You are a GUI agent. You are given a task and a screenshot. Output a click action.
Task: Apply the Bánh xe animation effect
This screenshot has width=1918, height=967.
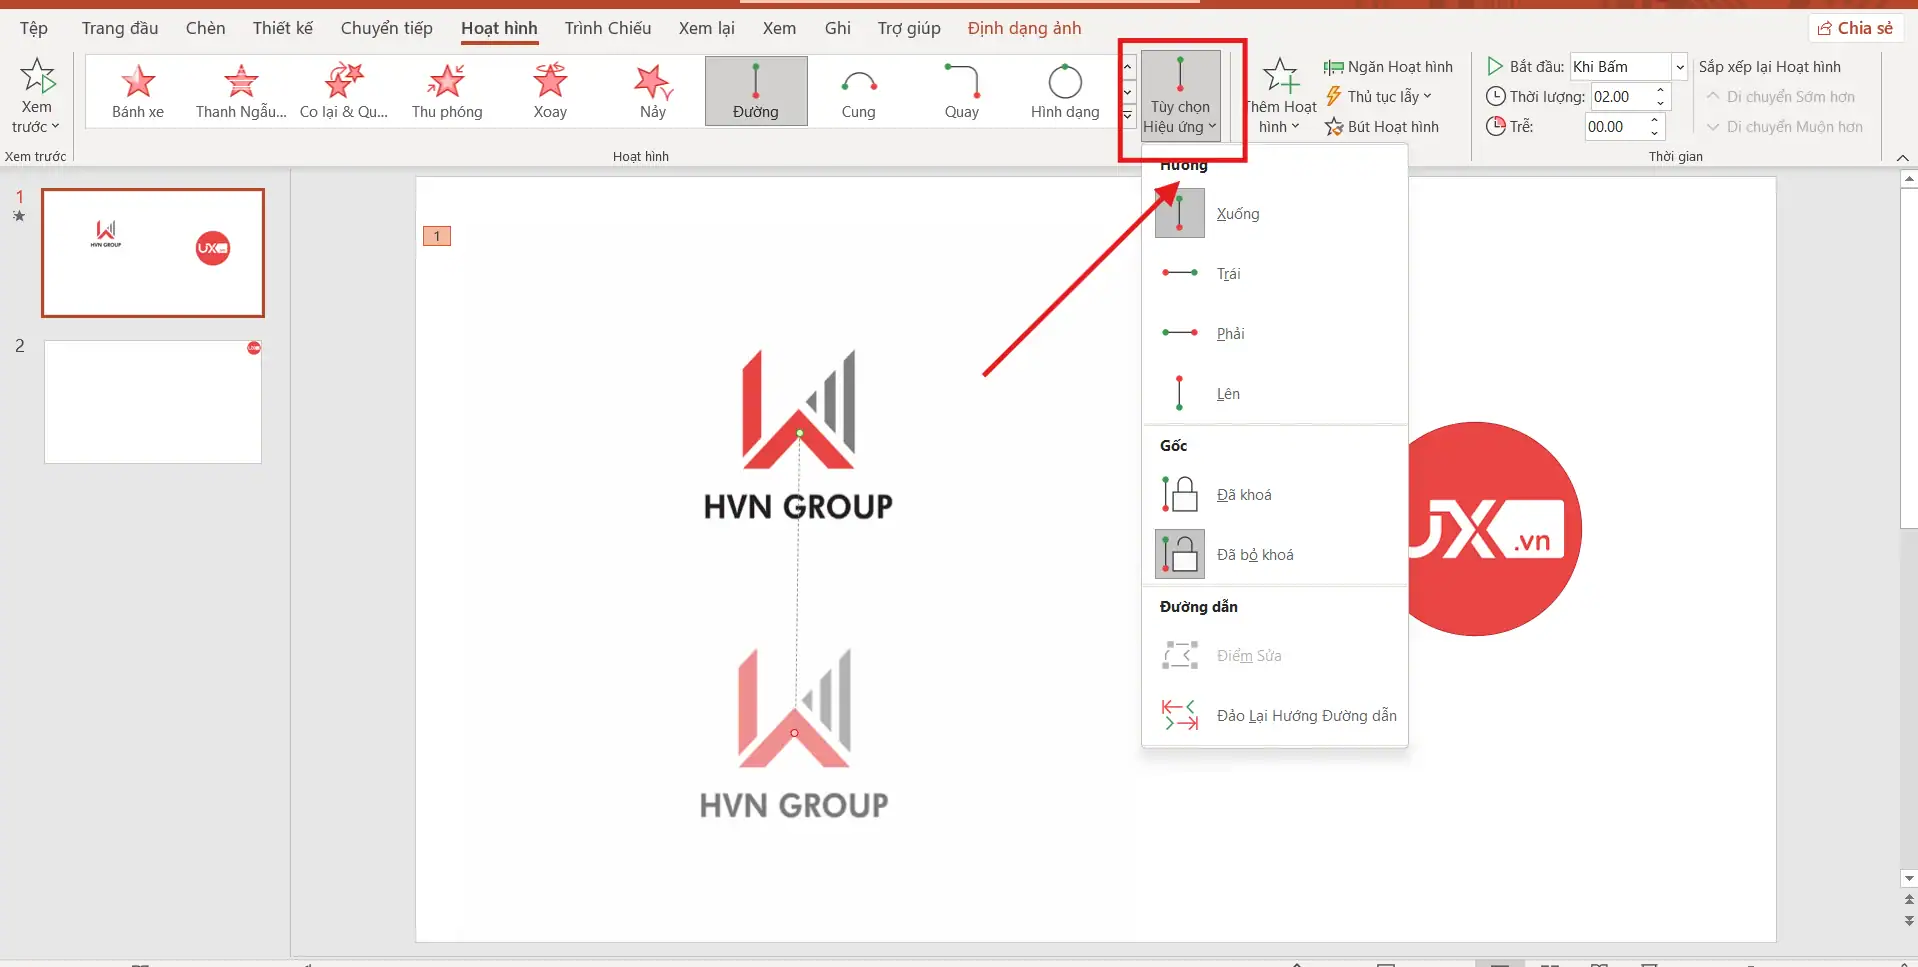tap(138, 91)
